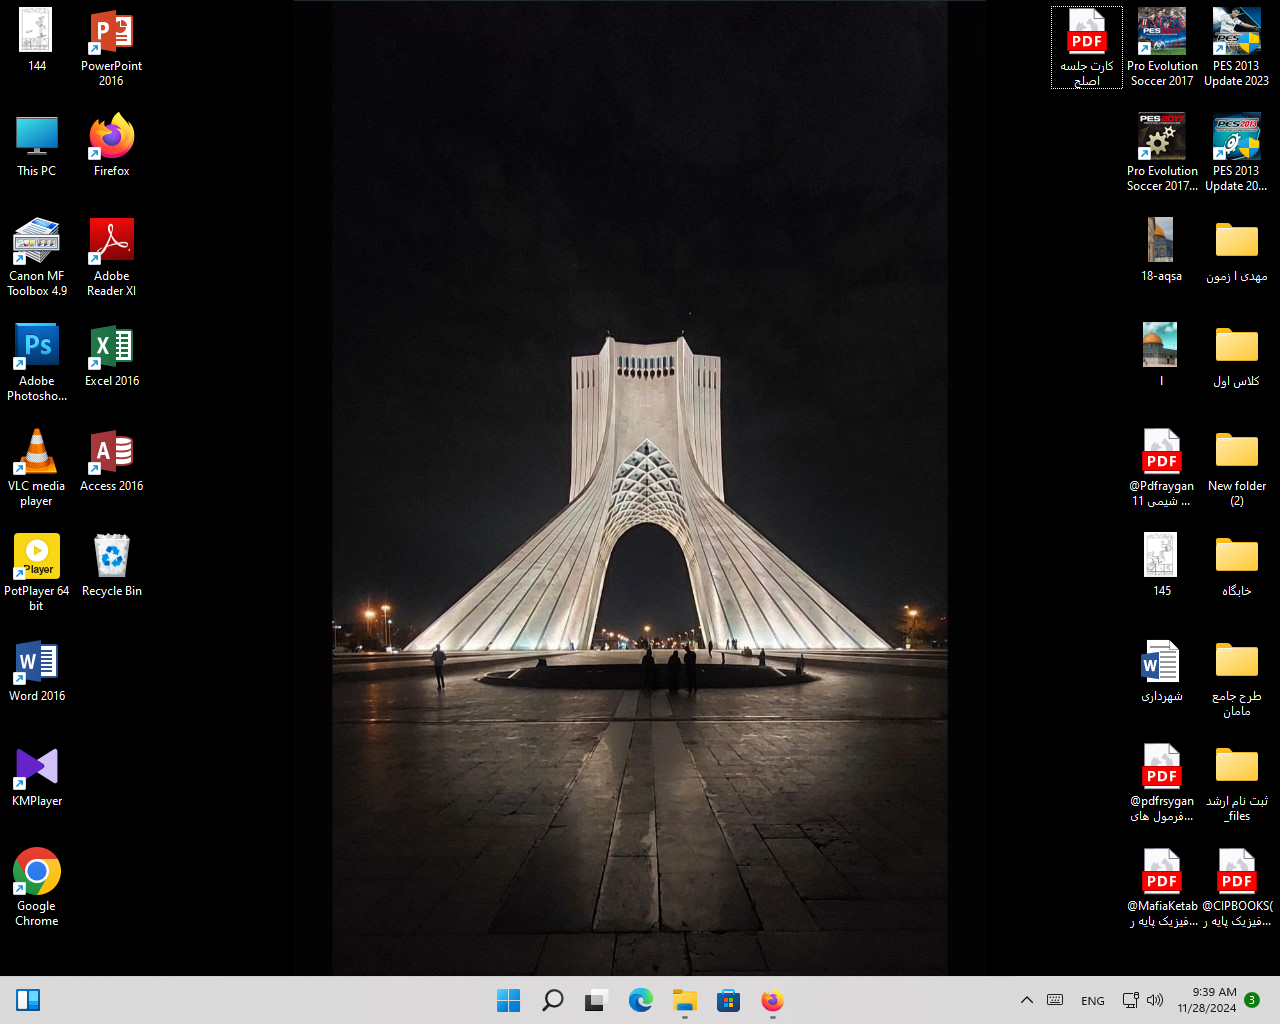Screen dimensions: 1280x1024
Task: Open taskbar Search
Action: (552, 1000)
